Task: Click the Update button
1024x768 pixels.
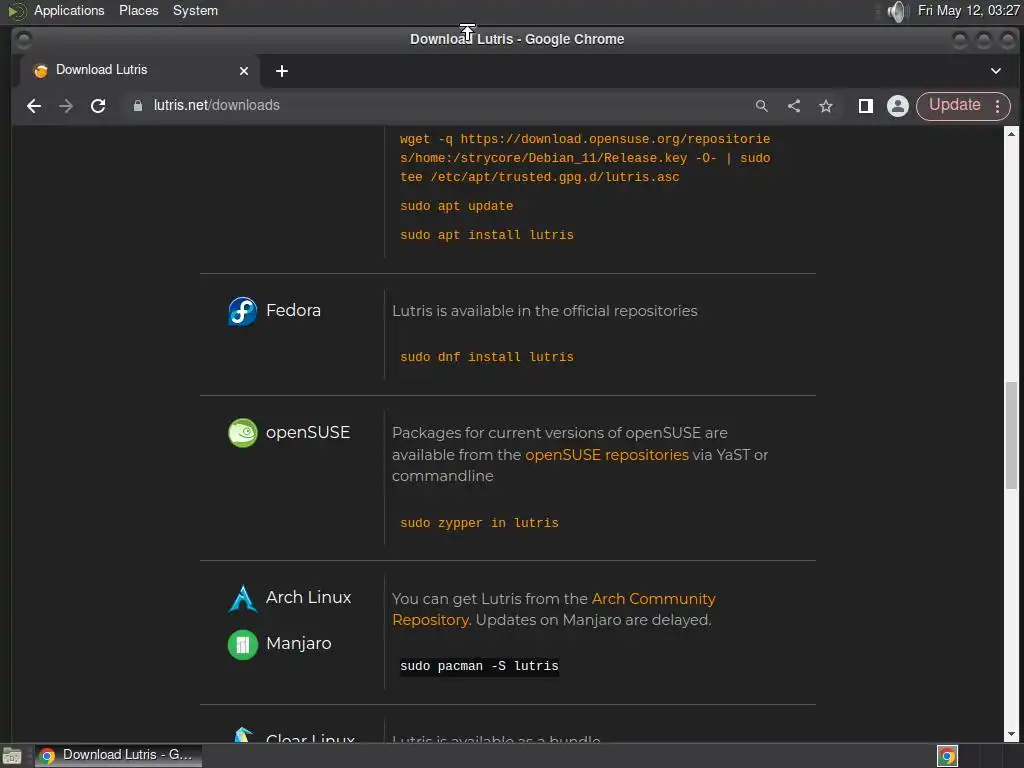Action: click(x=955, y=105)
